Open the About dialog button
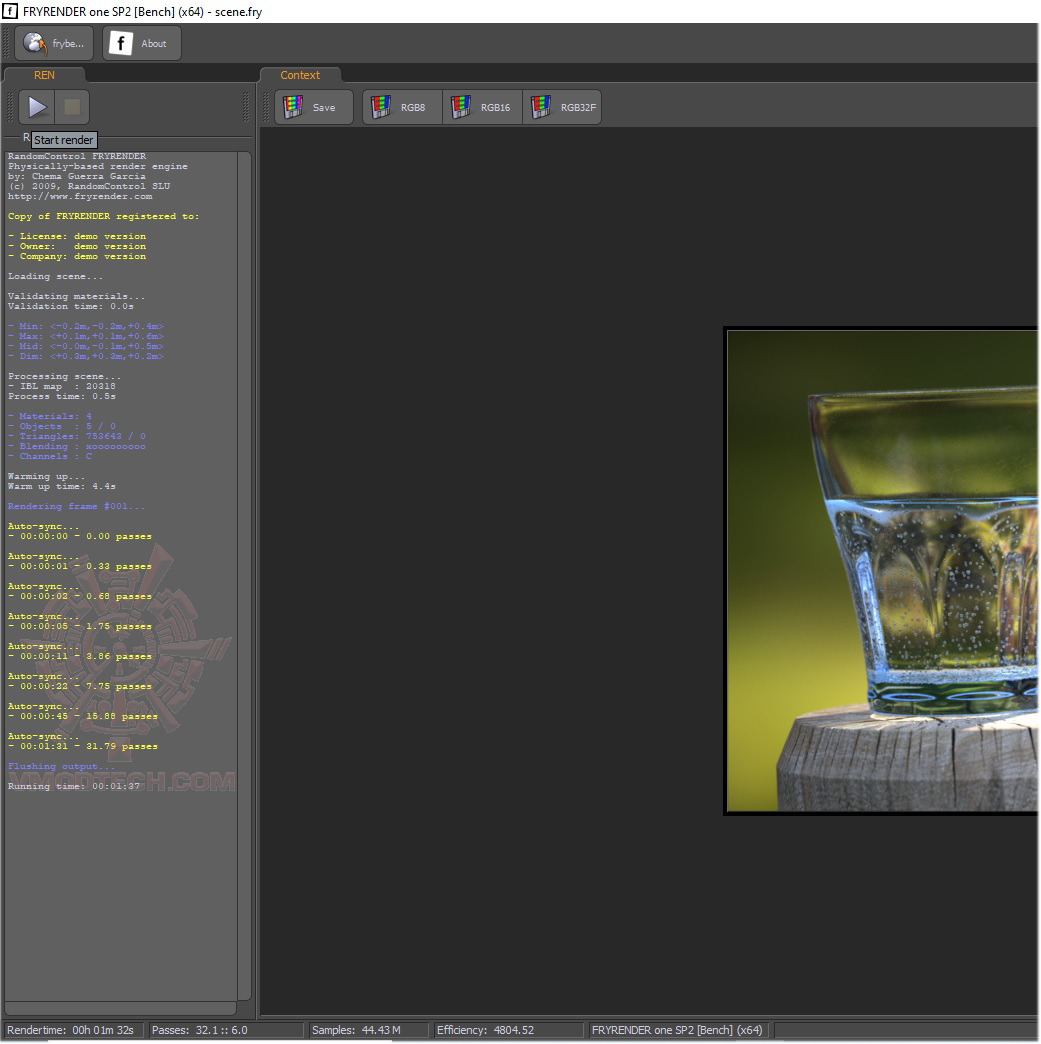 tap(142, 43)
